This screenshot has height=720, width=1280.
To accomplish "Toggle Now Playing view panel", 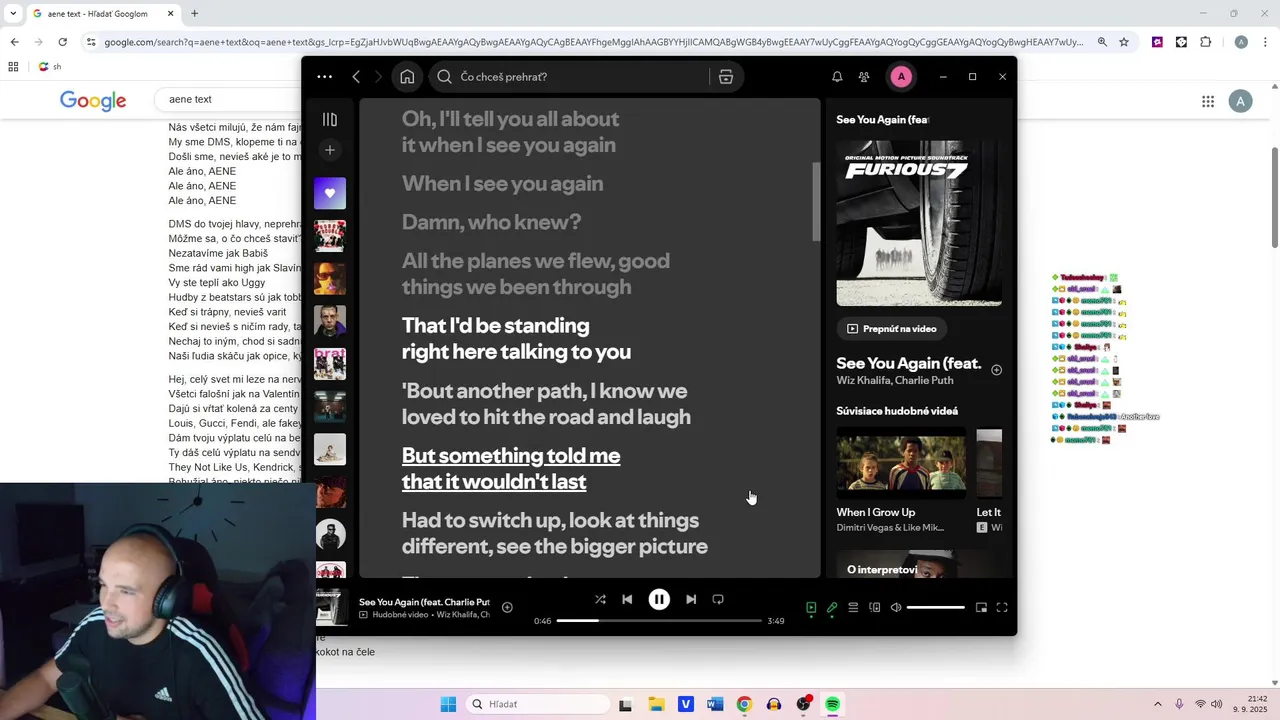I will point(811,607).
